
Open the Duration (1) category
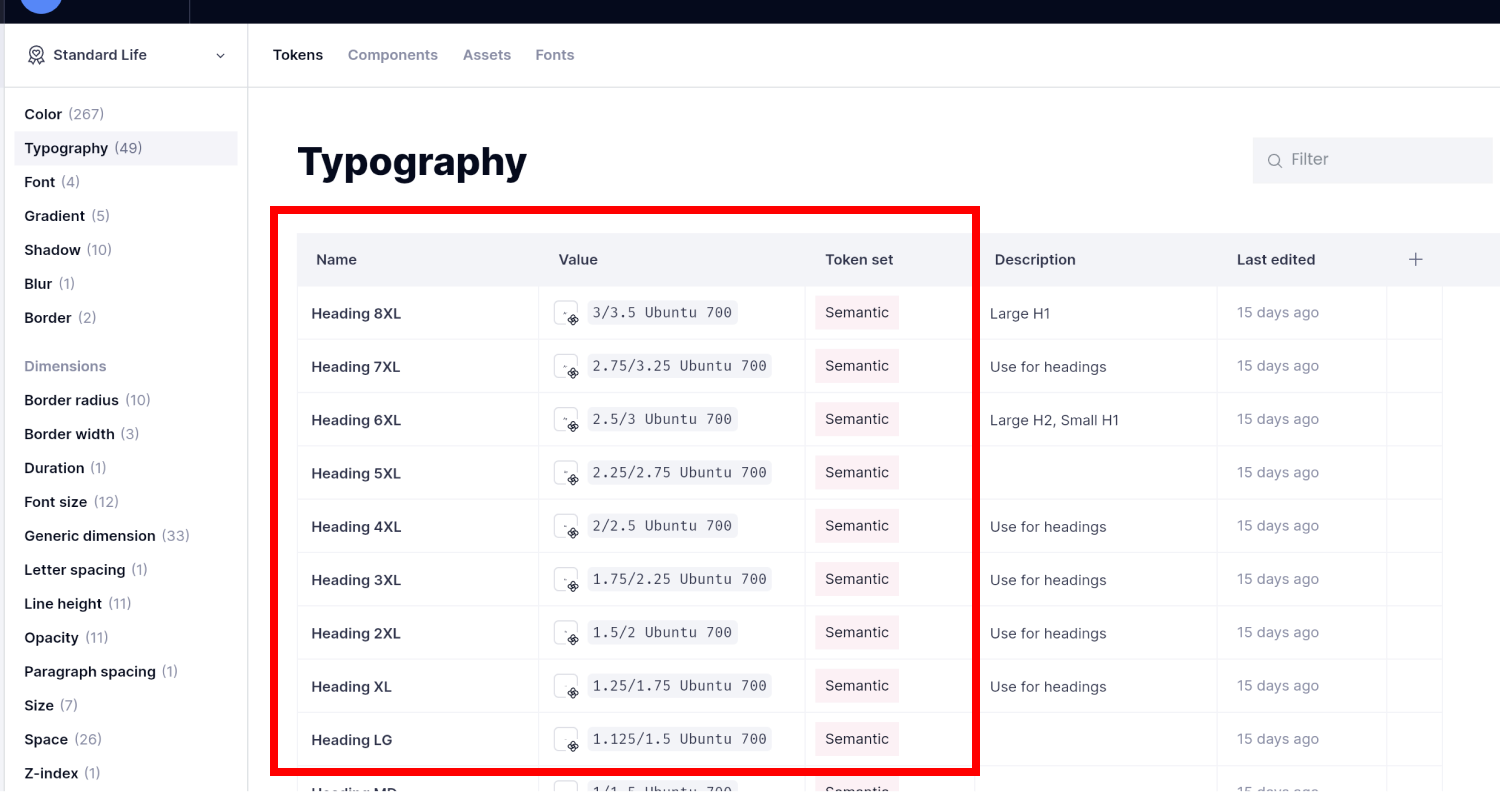(x=126, y=468)
